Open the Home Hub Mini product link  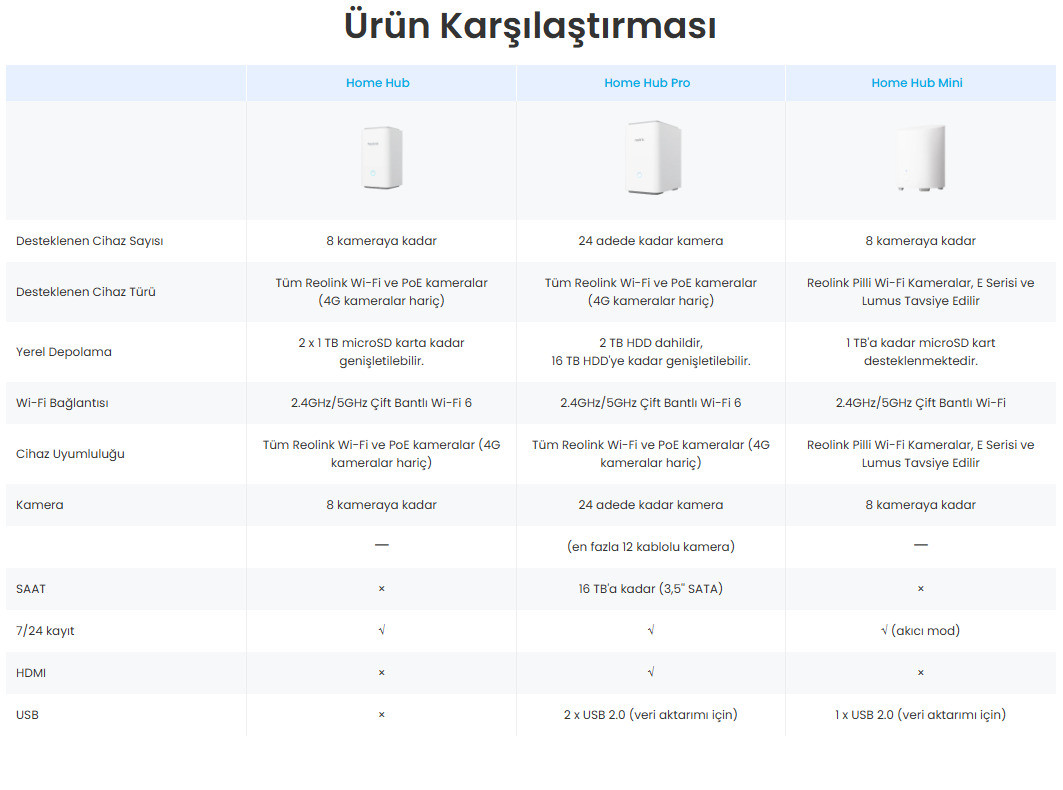[x=917, y=83]
